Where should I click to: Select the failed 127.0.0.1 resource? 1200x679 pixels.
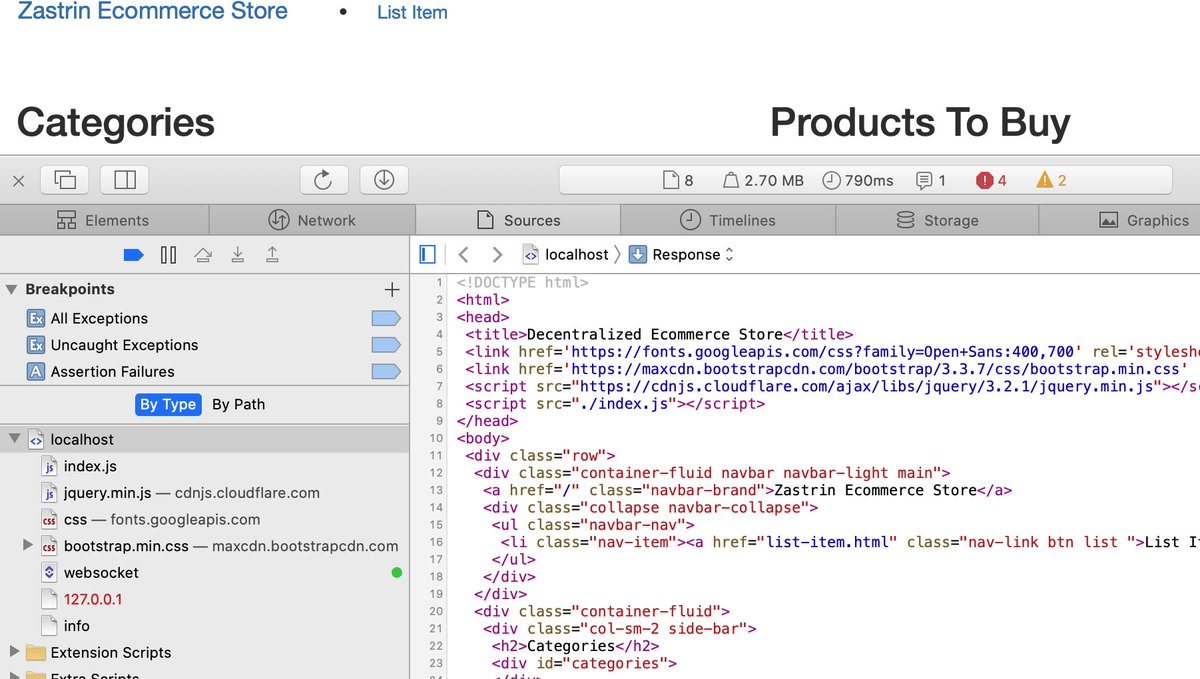coord(204,599)
